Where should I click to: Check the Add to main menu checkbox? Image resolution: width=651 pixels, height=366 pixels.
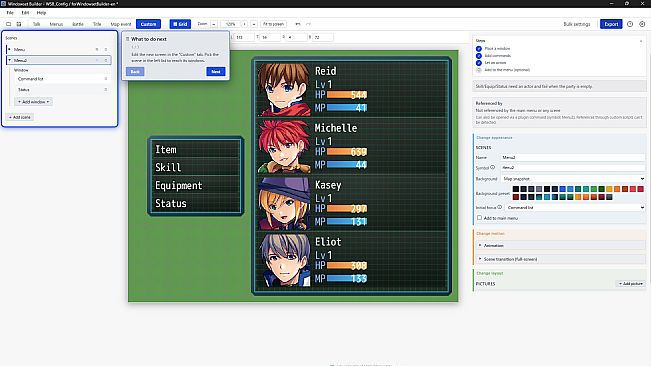(x=480, y=217)
